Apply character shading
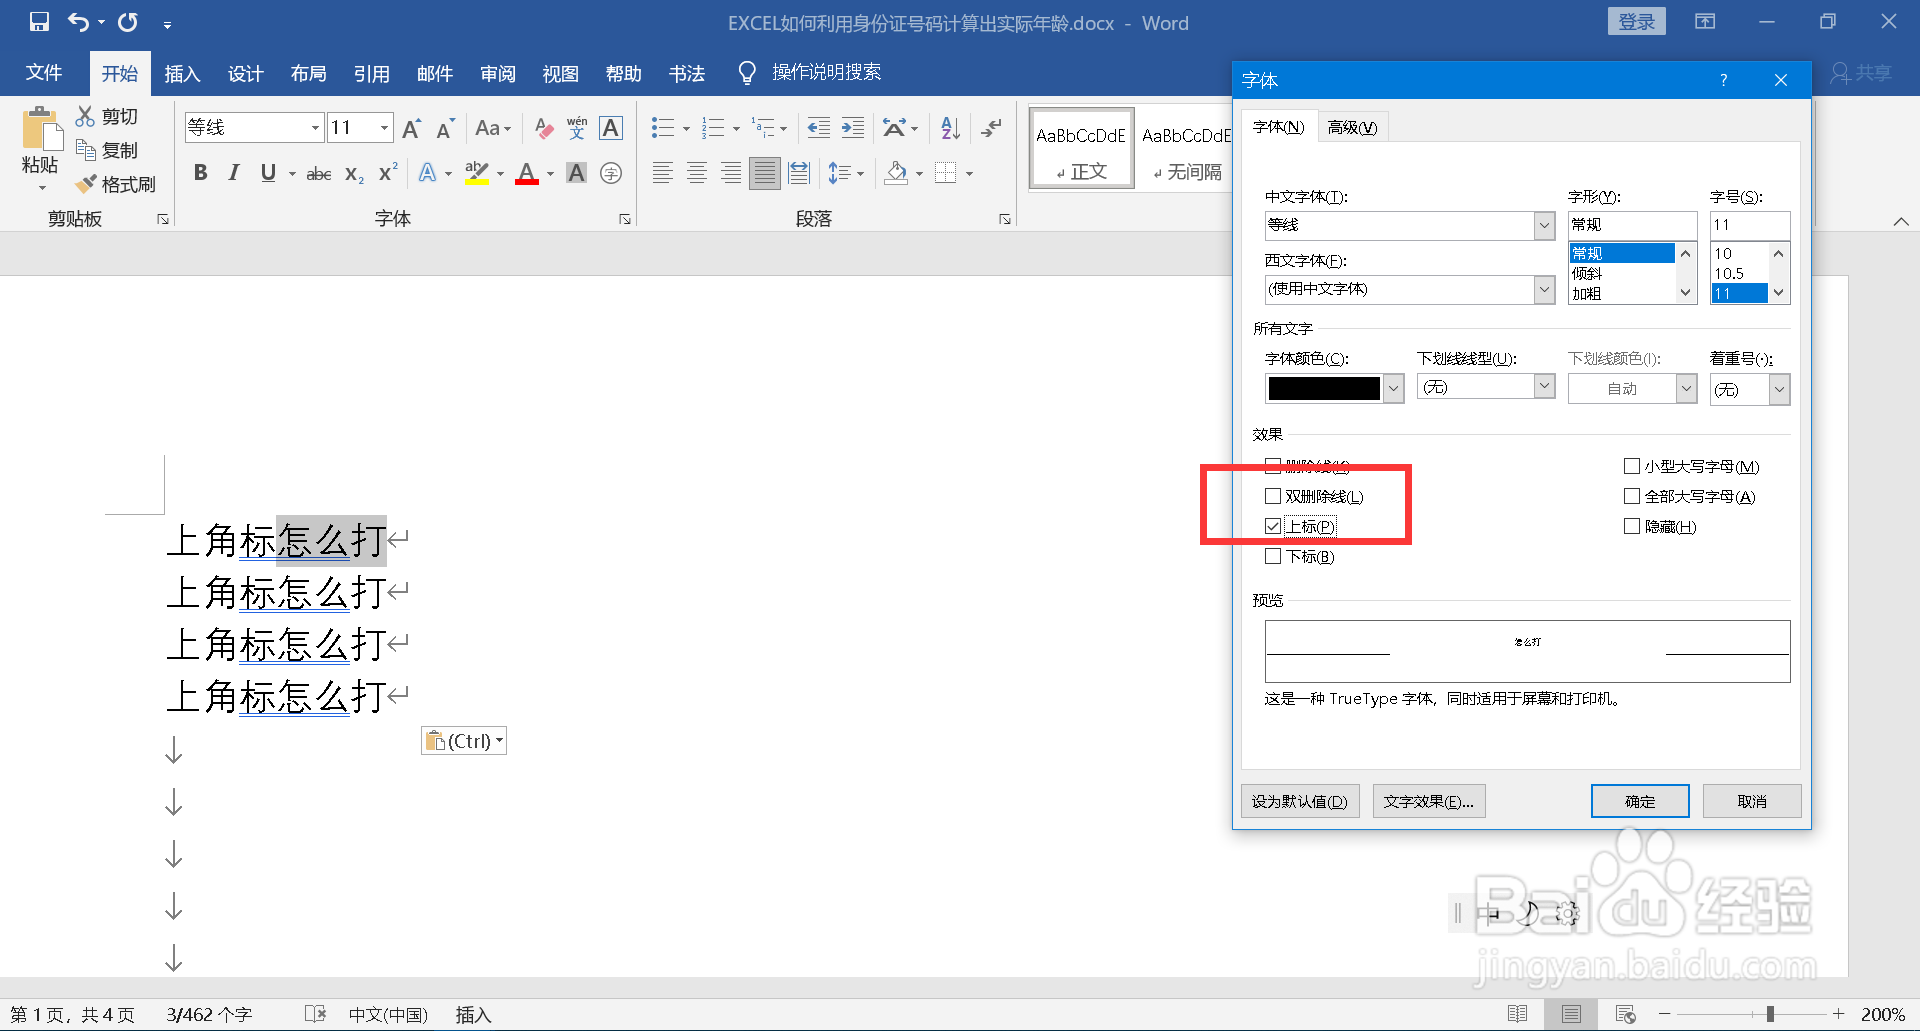 577,173
